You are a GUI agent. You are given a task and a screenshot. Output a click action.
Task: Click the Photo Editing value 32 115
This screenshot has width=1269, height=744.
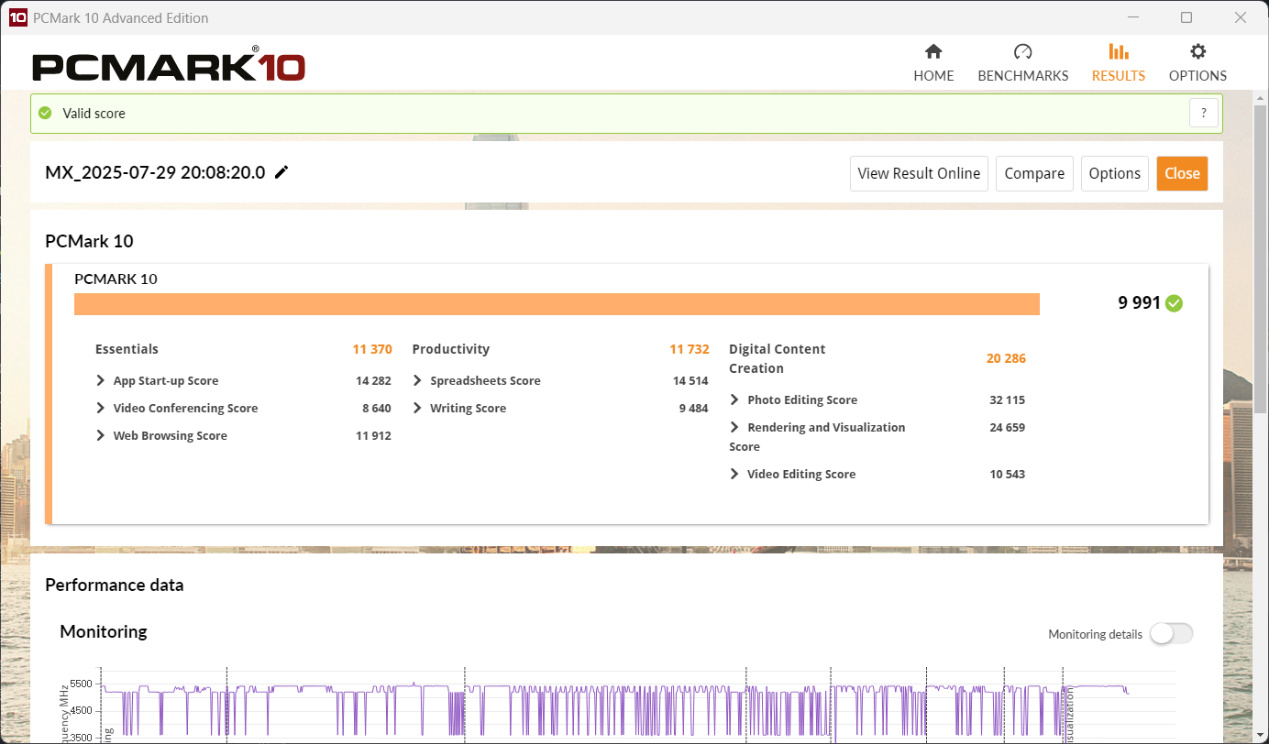[1007, 399]
